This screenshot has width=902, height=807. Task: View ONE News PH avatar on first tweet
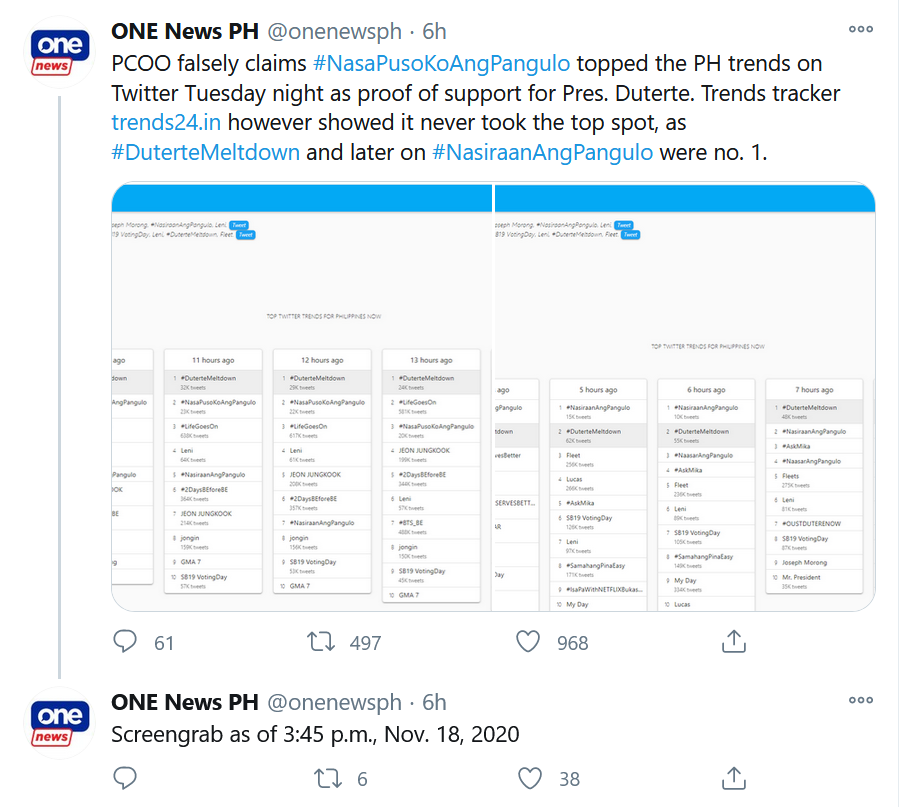click(60, 53)
